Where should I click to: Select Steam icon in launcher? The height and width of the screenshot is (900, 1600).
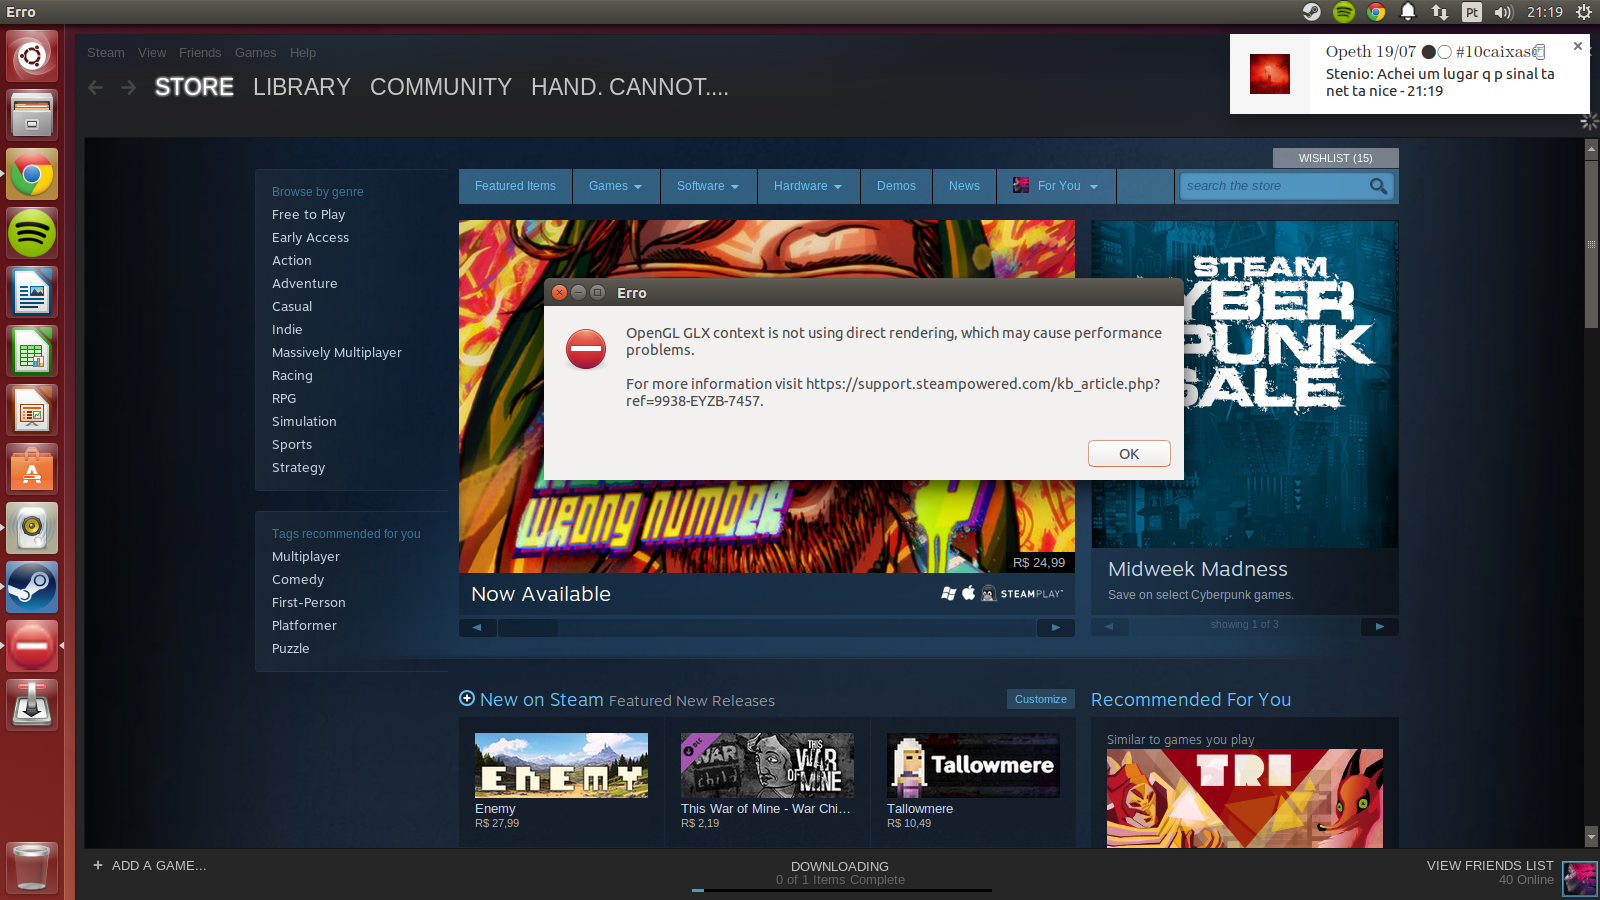click(x=32, y=587)
